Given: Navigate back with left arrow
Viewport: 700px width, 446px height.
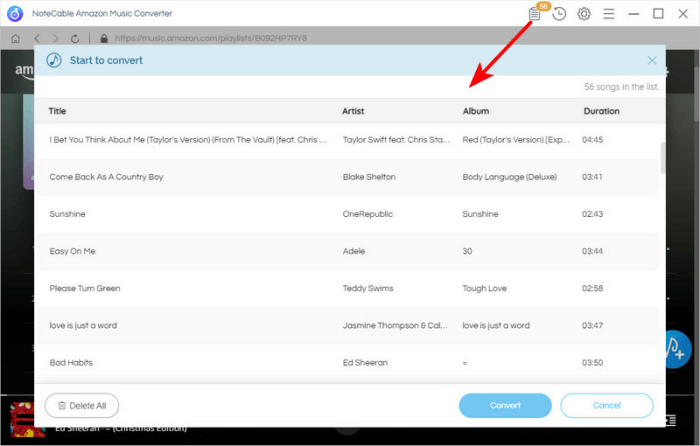Looking at the screenshot, I should [37, 38].
